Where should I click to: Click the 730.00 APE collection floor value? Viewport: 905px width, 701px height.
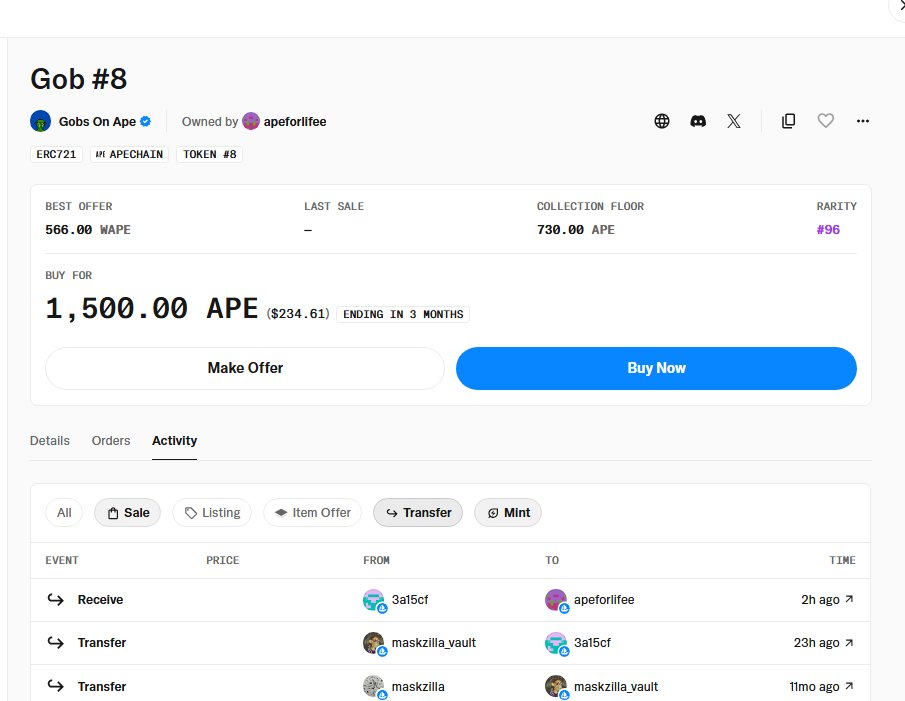575,230
